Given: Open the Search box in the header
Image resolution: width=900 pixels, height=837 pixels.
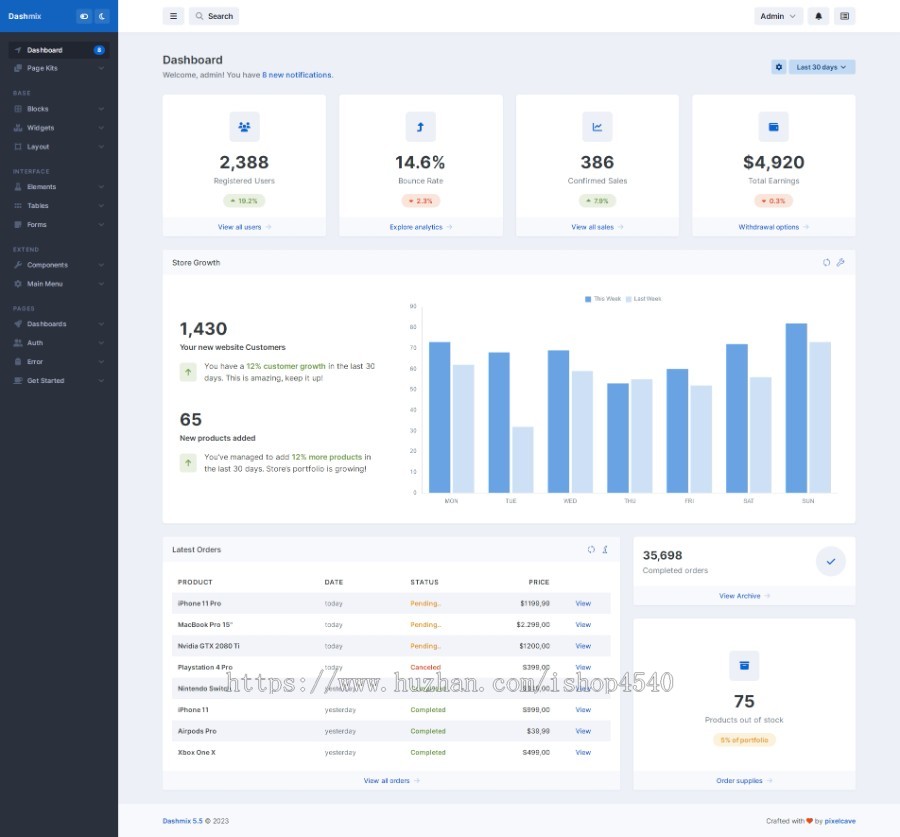Looking at the screenshot, I should pyautogui.click(x=214, y=16).
